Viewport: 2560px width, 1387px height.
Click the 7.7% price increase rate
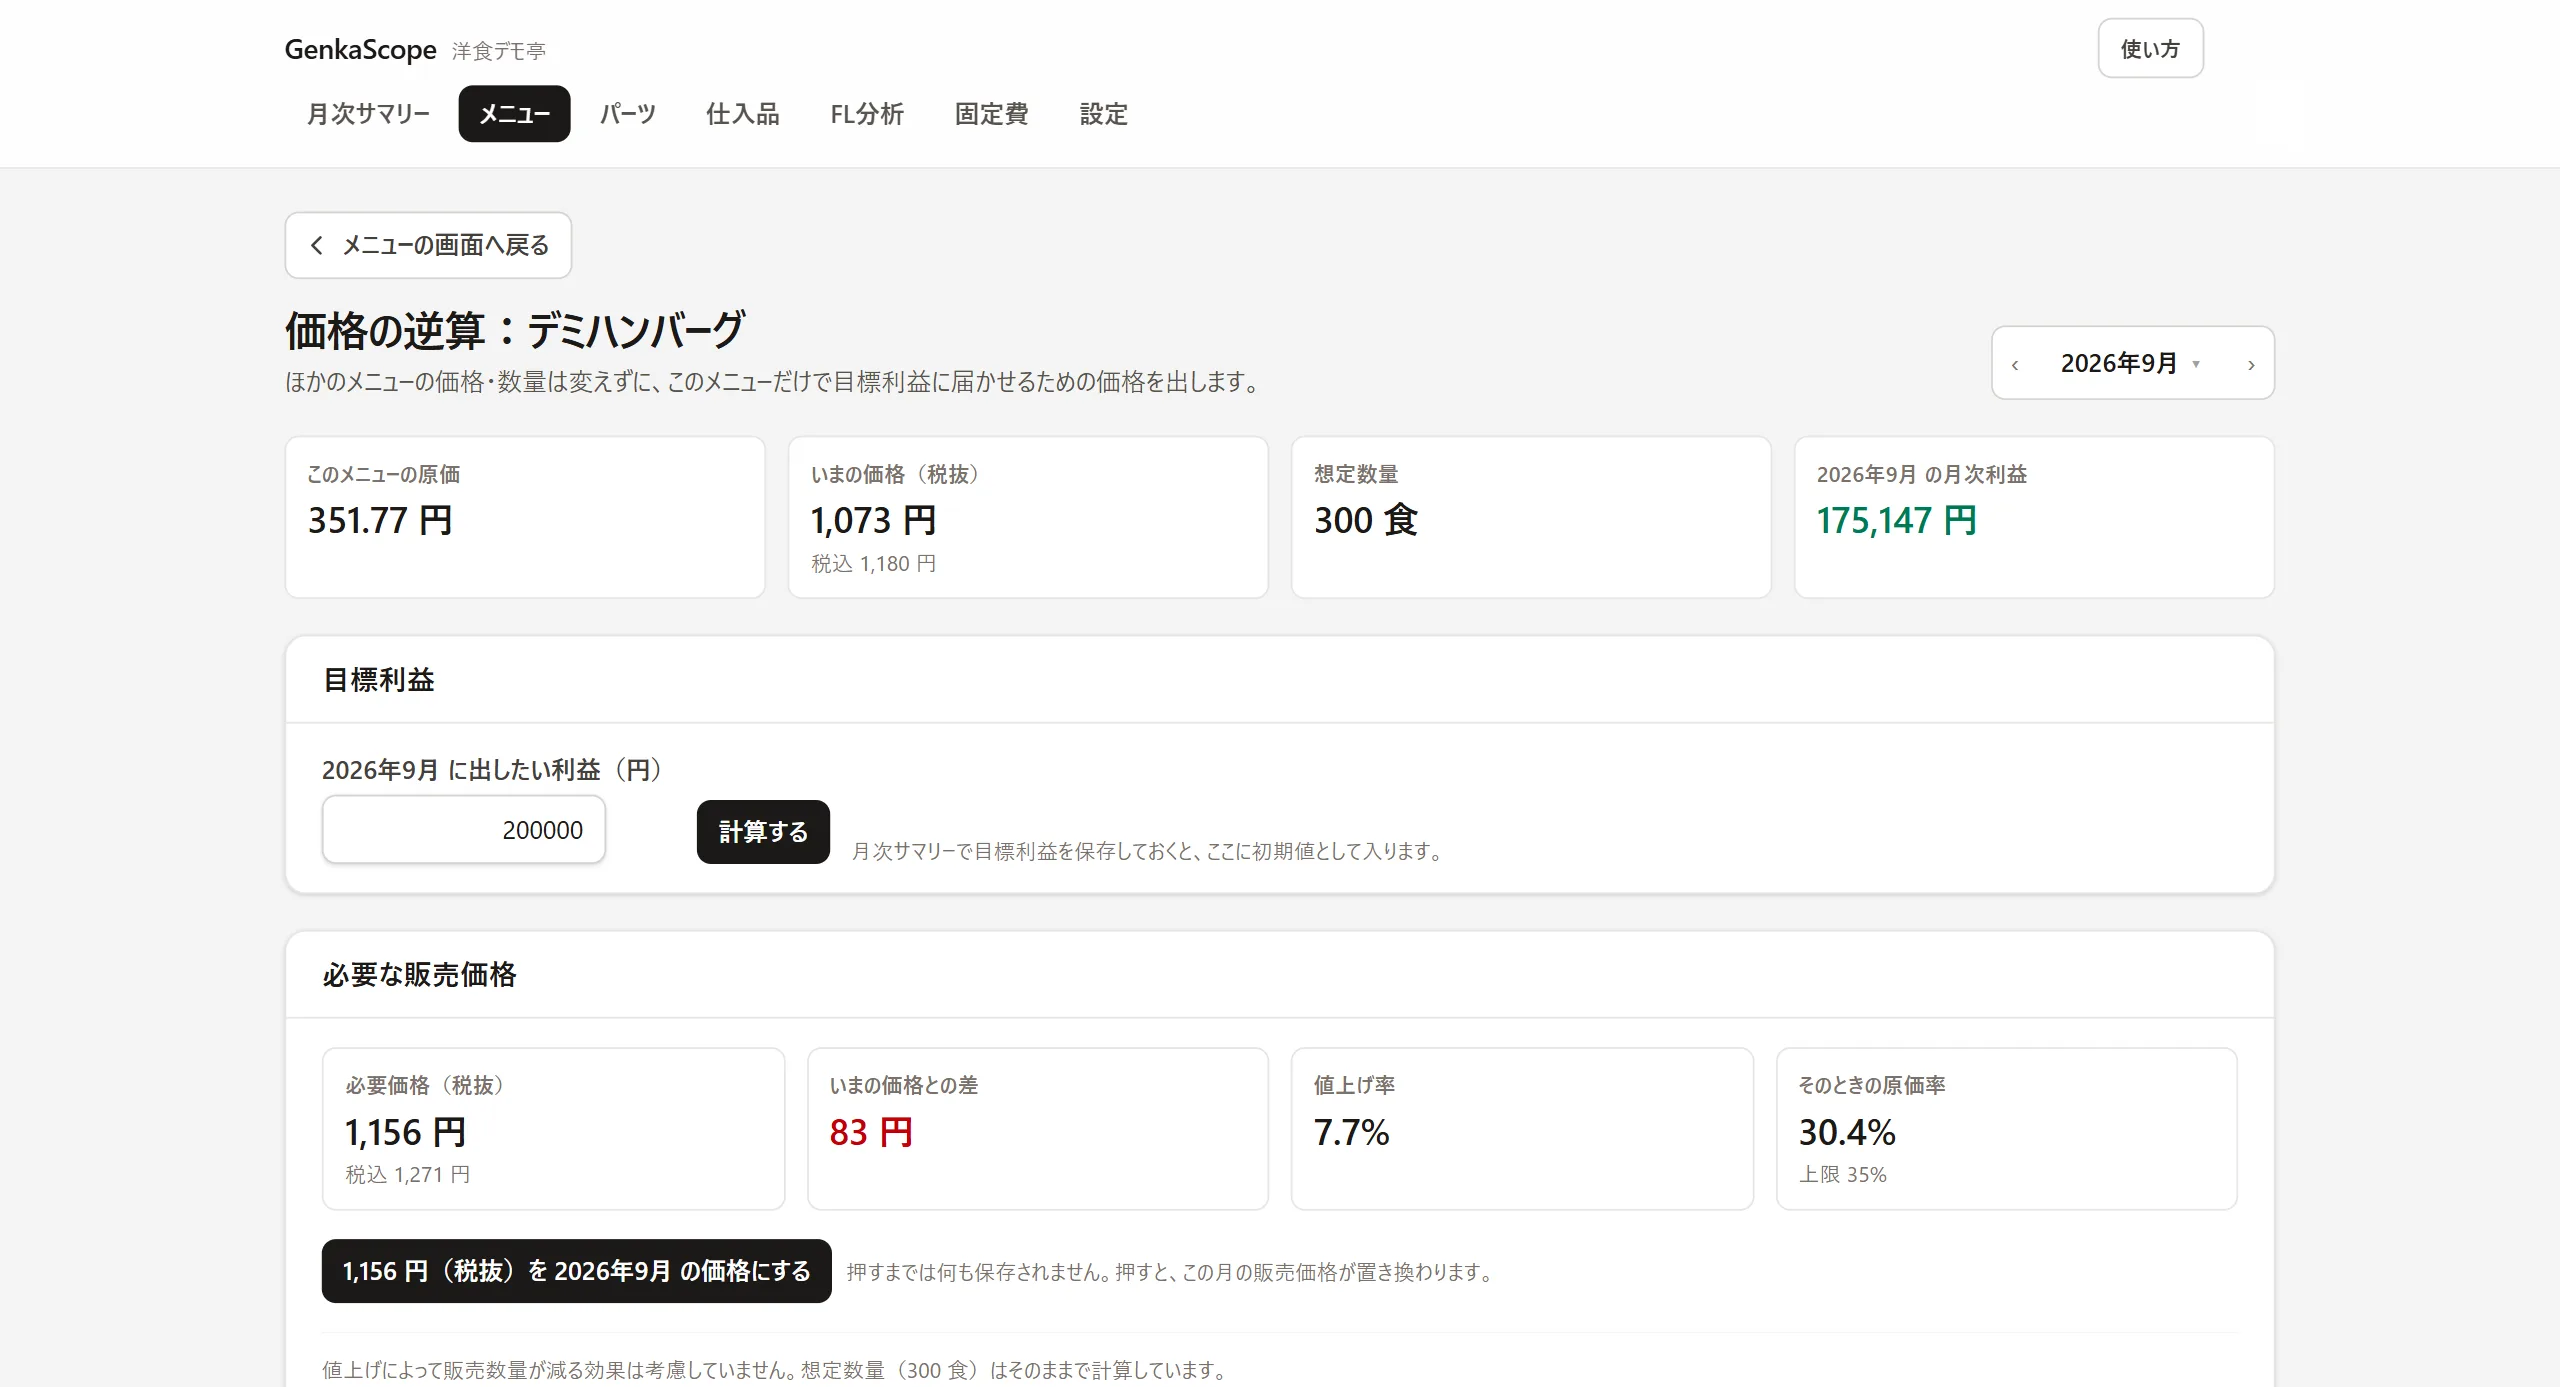1351,1132
